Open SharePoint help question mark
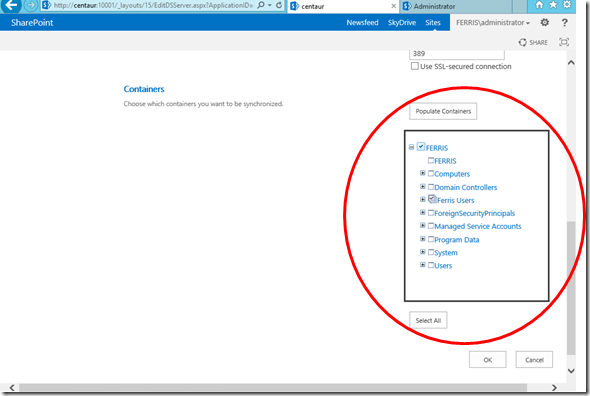 (564, 23)
